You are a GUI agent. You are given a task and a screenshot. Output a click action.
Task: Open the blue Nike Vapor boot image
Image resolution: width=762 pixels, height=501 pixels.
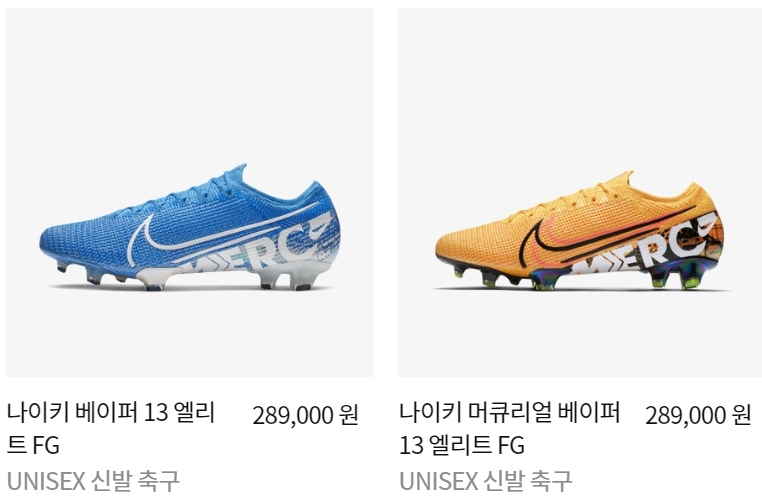[x=190, y=192]
